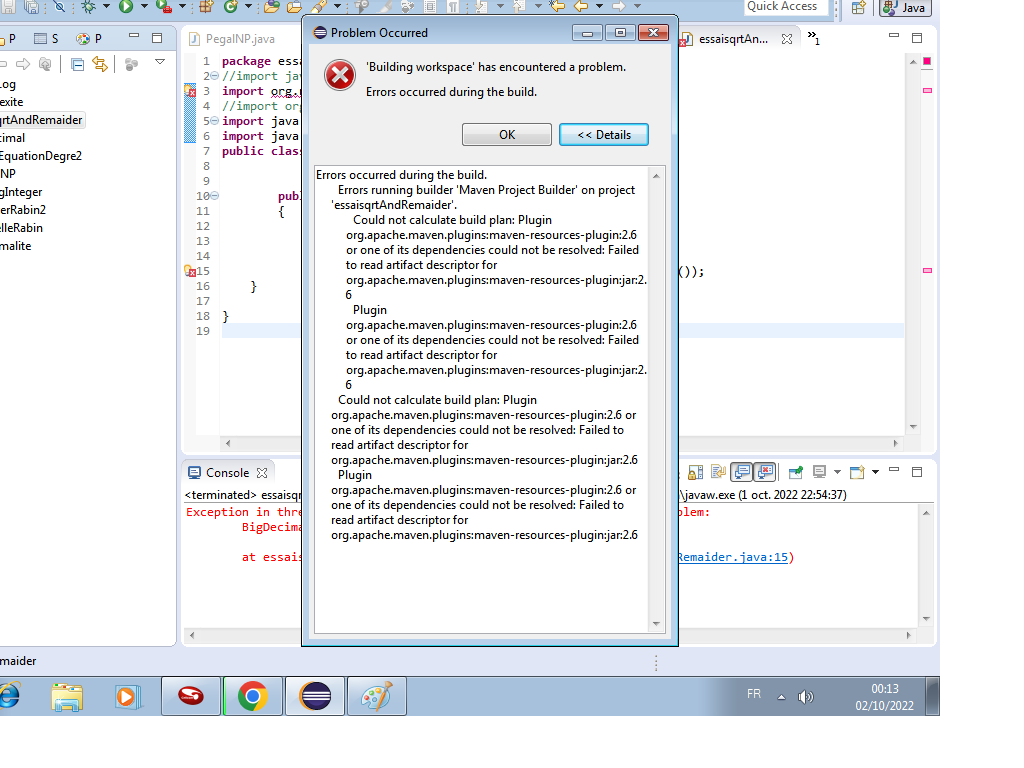The width and height of the screenshot is (1024, 768).
Task: Open the Open Console dropdown arrow
Action: coord(875,472)
